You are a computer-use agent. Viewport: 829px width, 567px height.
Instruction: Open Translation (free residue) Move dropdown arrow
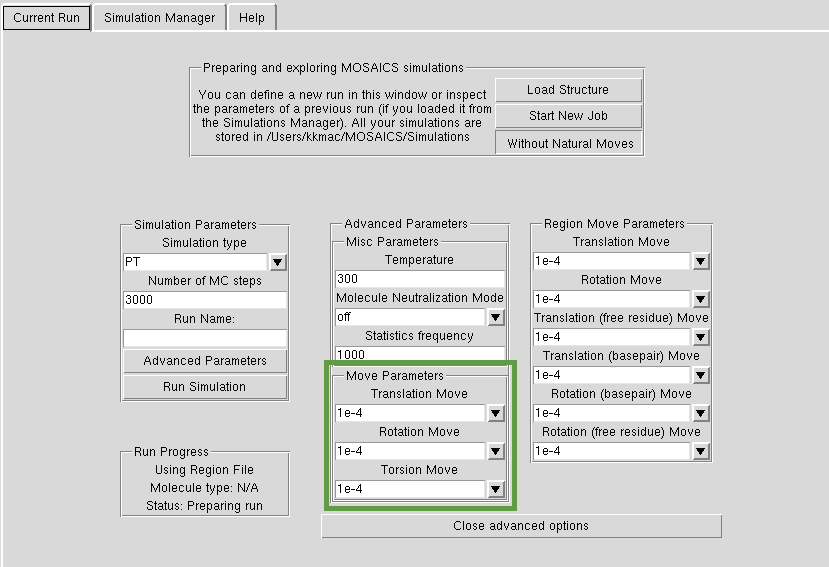coord(701,337)
